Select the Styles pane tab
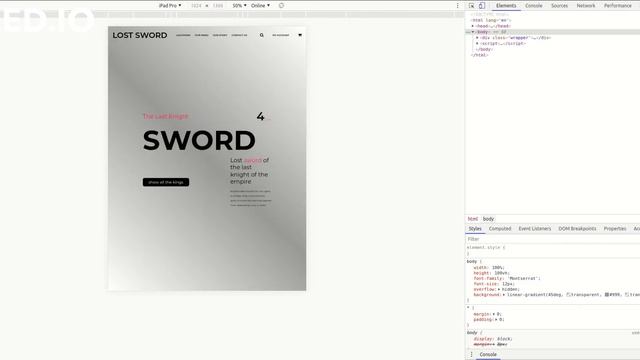Viewport: 640px width, 360px height. click(475, 229)
